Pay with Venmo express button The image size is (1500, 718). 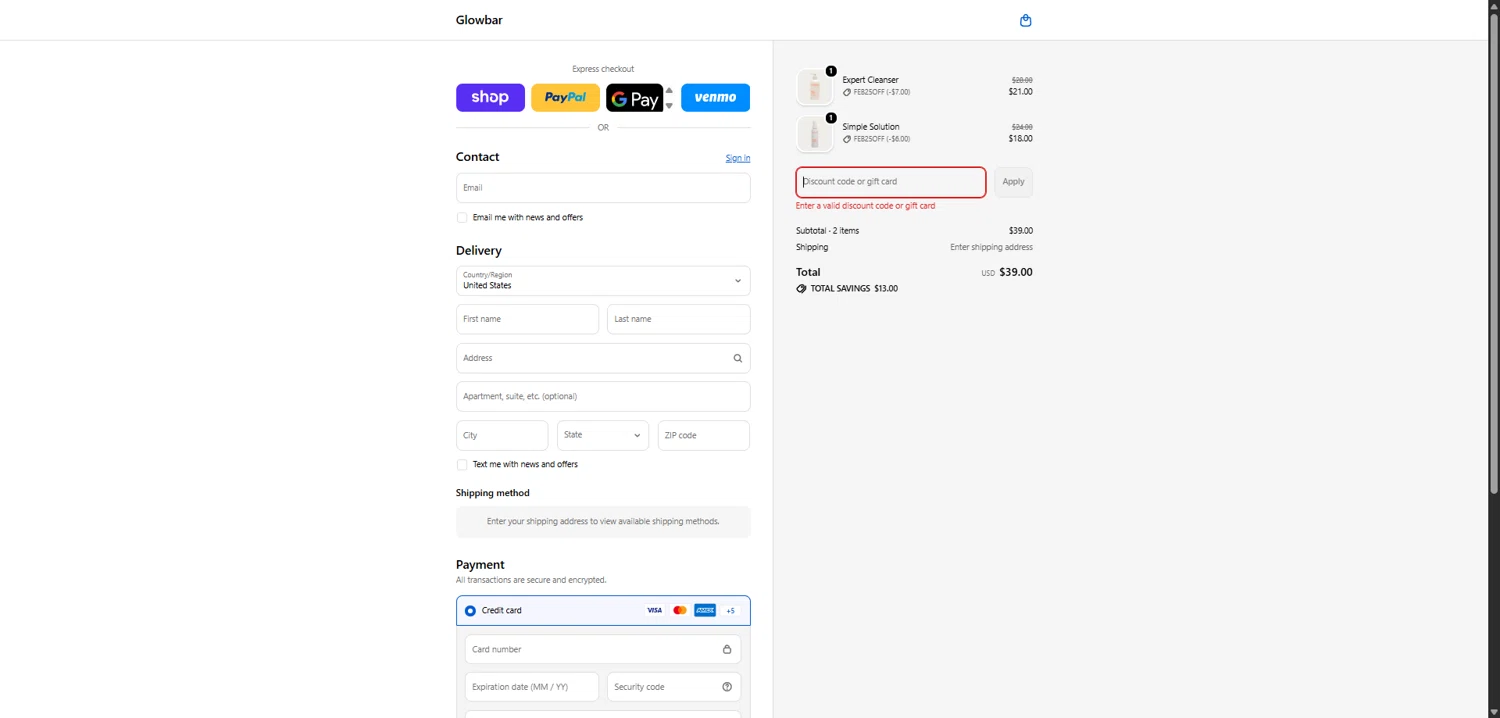[x=715, y=97]
